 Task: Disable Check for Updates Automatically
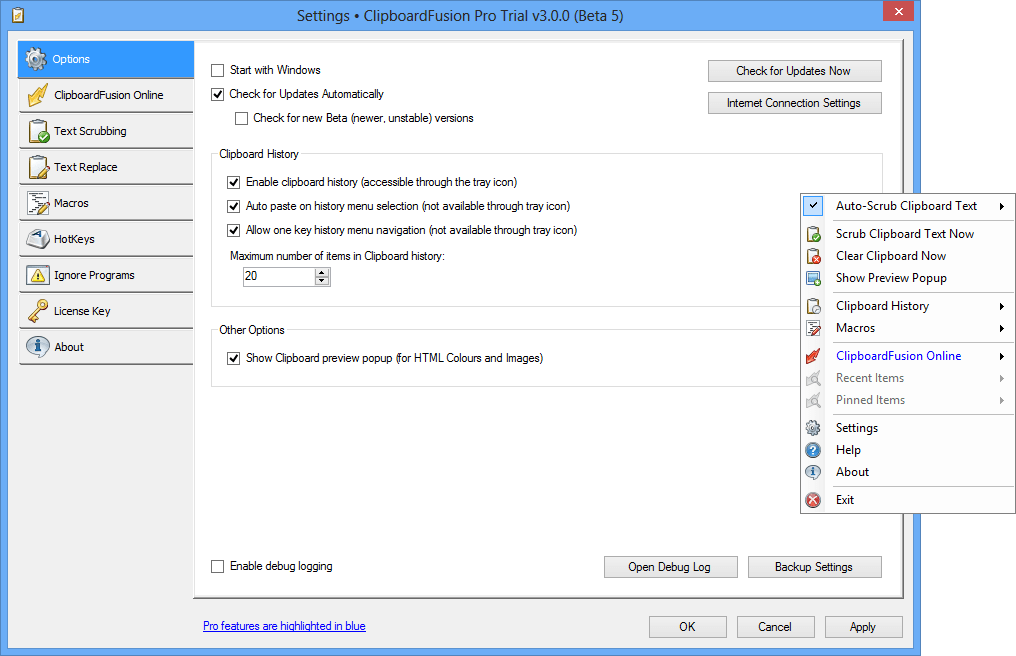pyautogui.click(x=217, y=94)
